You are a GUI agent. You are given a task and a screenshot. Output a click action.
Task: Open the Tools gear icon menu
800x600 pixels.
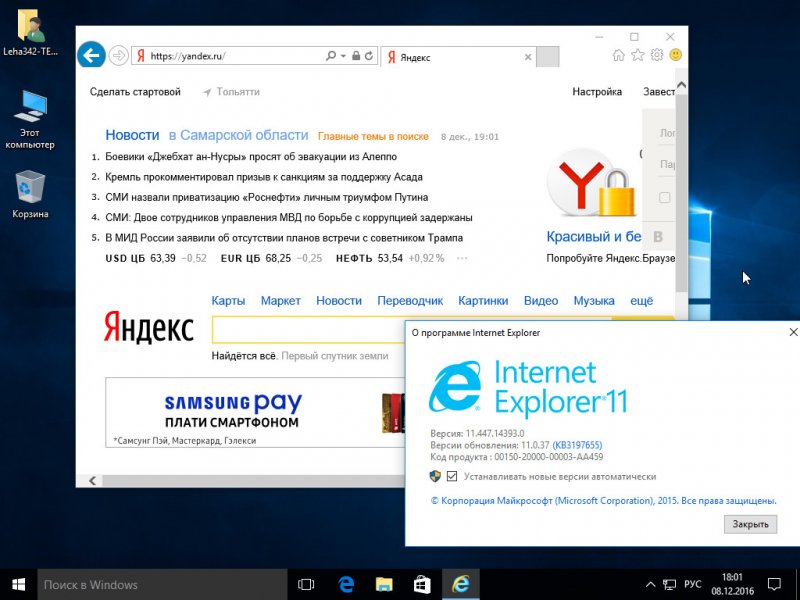657,55
